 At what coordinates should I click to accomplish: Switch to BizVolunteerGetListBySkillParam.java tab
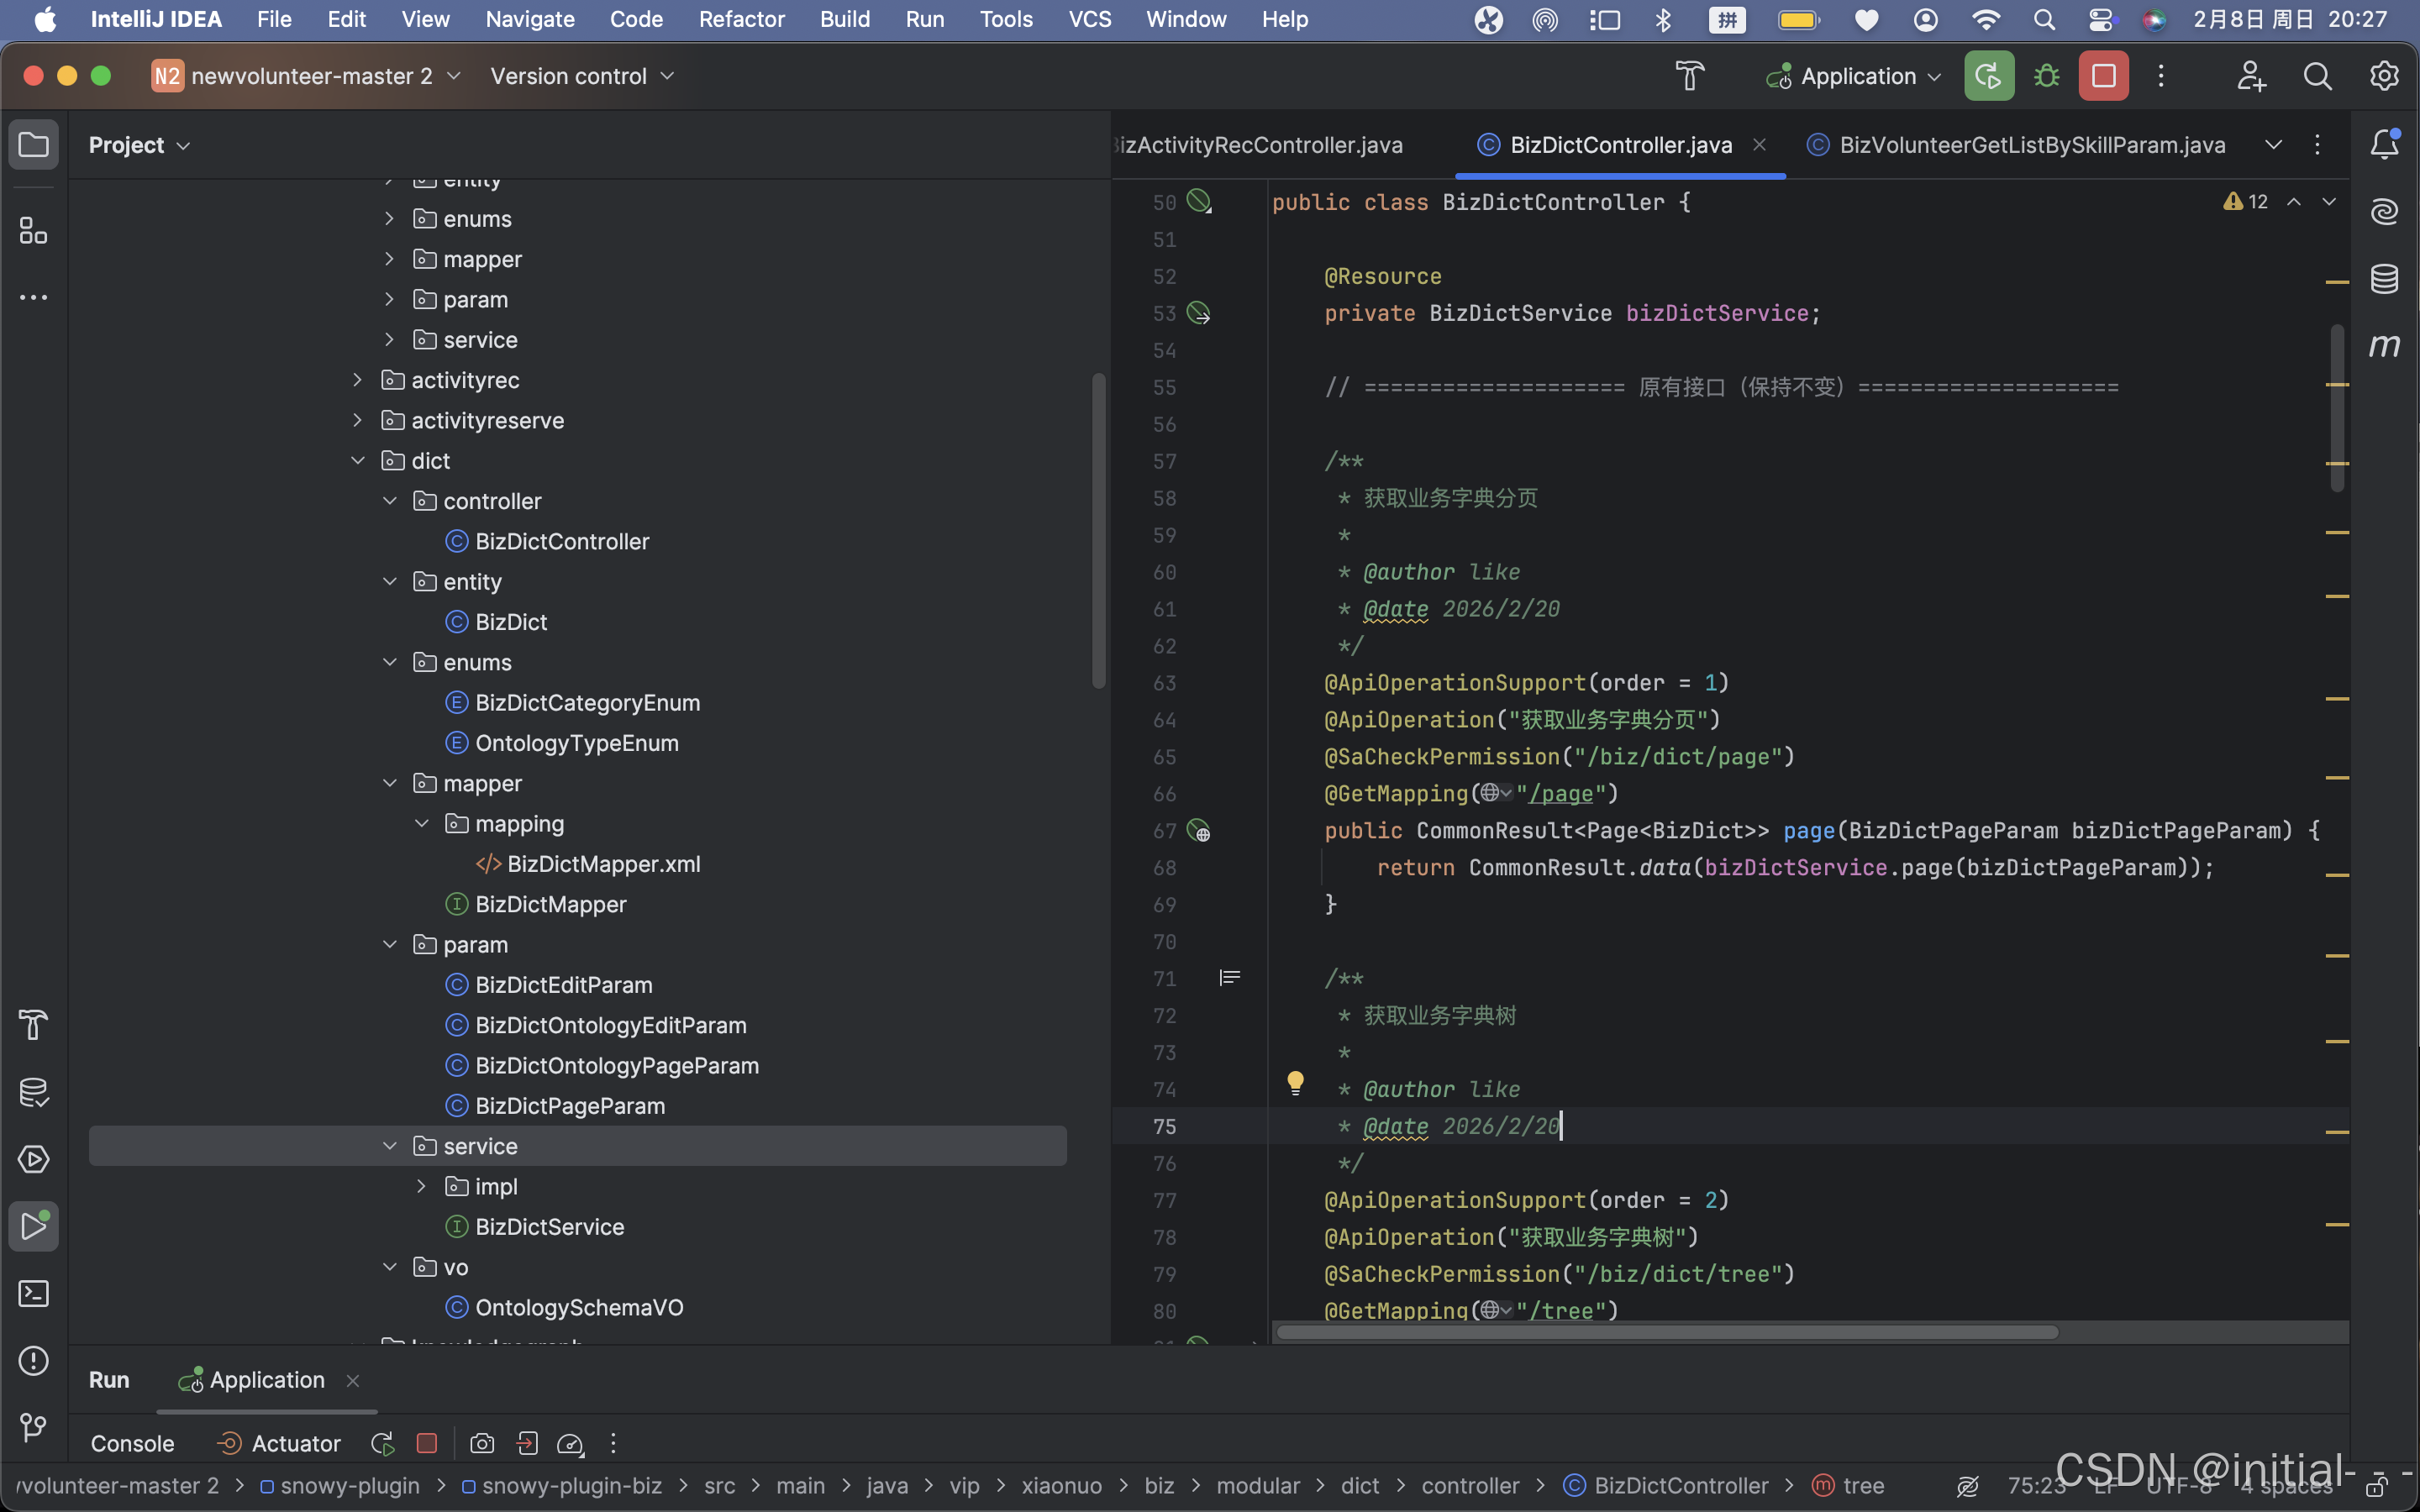point(2031,145)
